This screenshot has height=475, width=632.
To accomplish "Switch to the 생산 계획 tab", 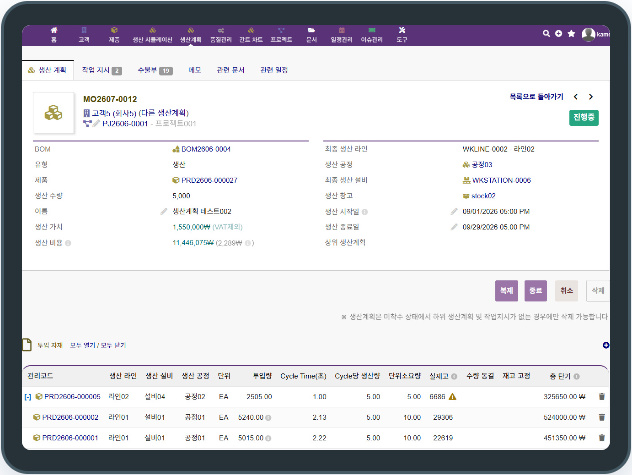I will click(48, 70).
